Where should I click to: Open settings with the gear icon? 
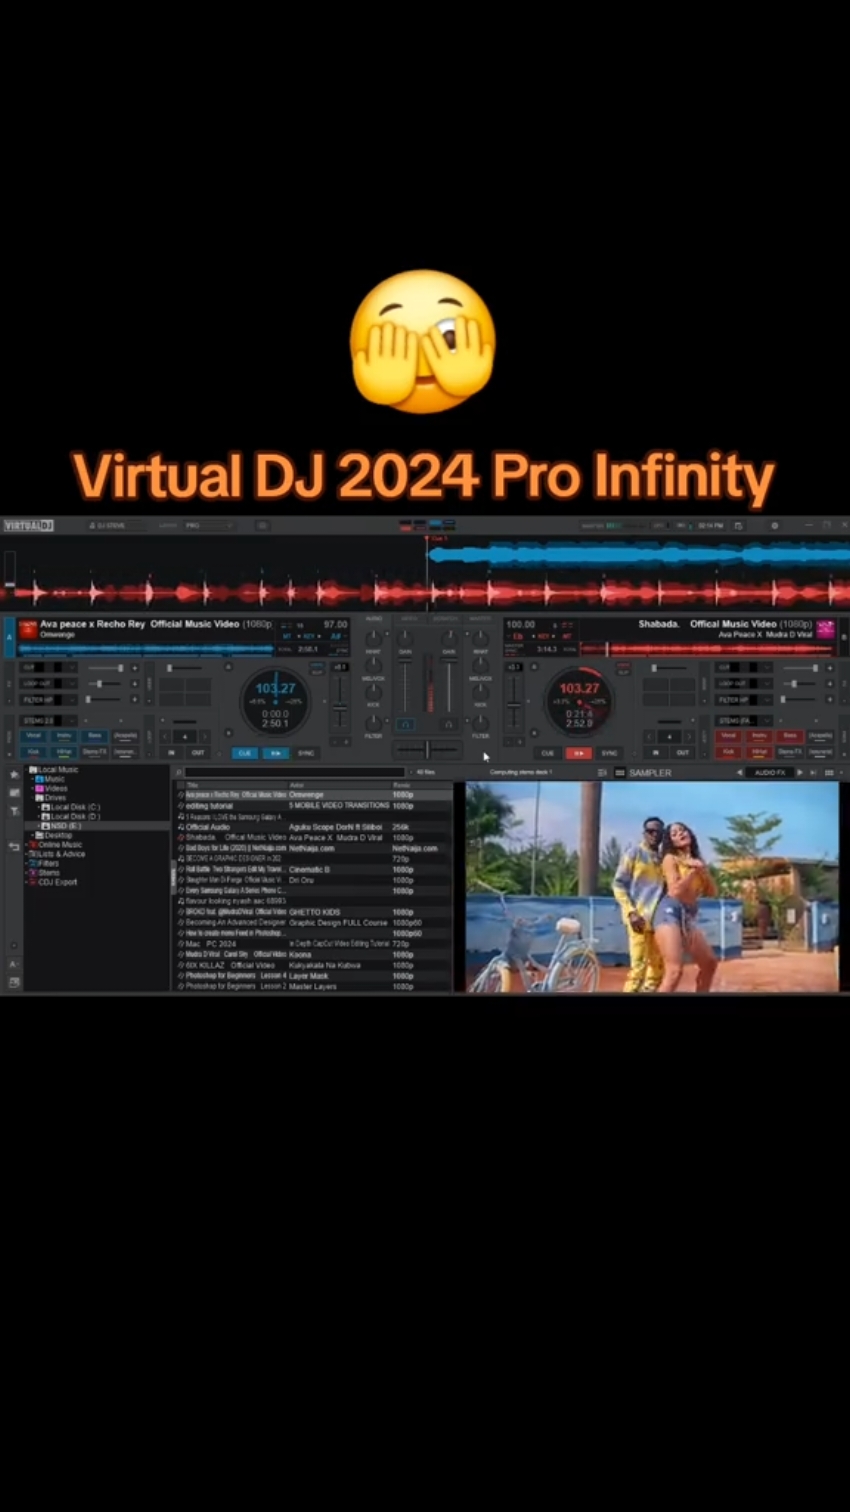pos(775,525)
